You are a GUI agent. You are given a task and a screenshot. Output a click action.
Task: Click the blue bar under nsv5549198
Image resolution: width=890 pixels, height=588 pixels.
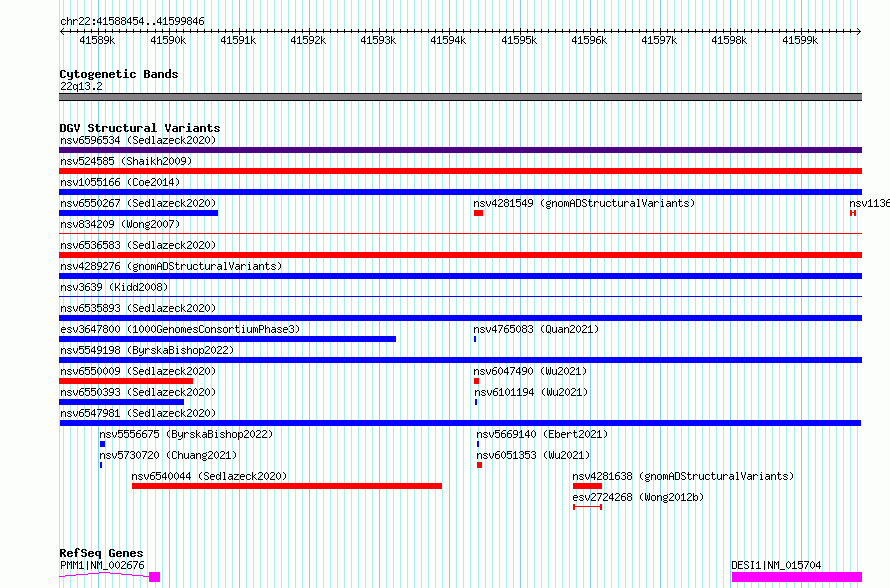(460, 360)
